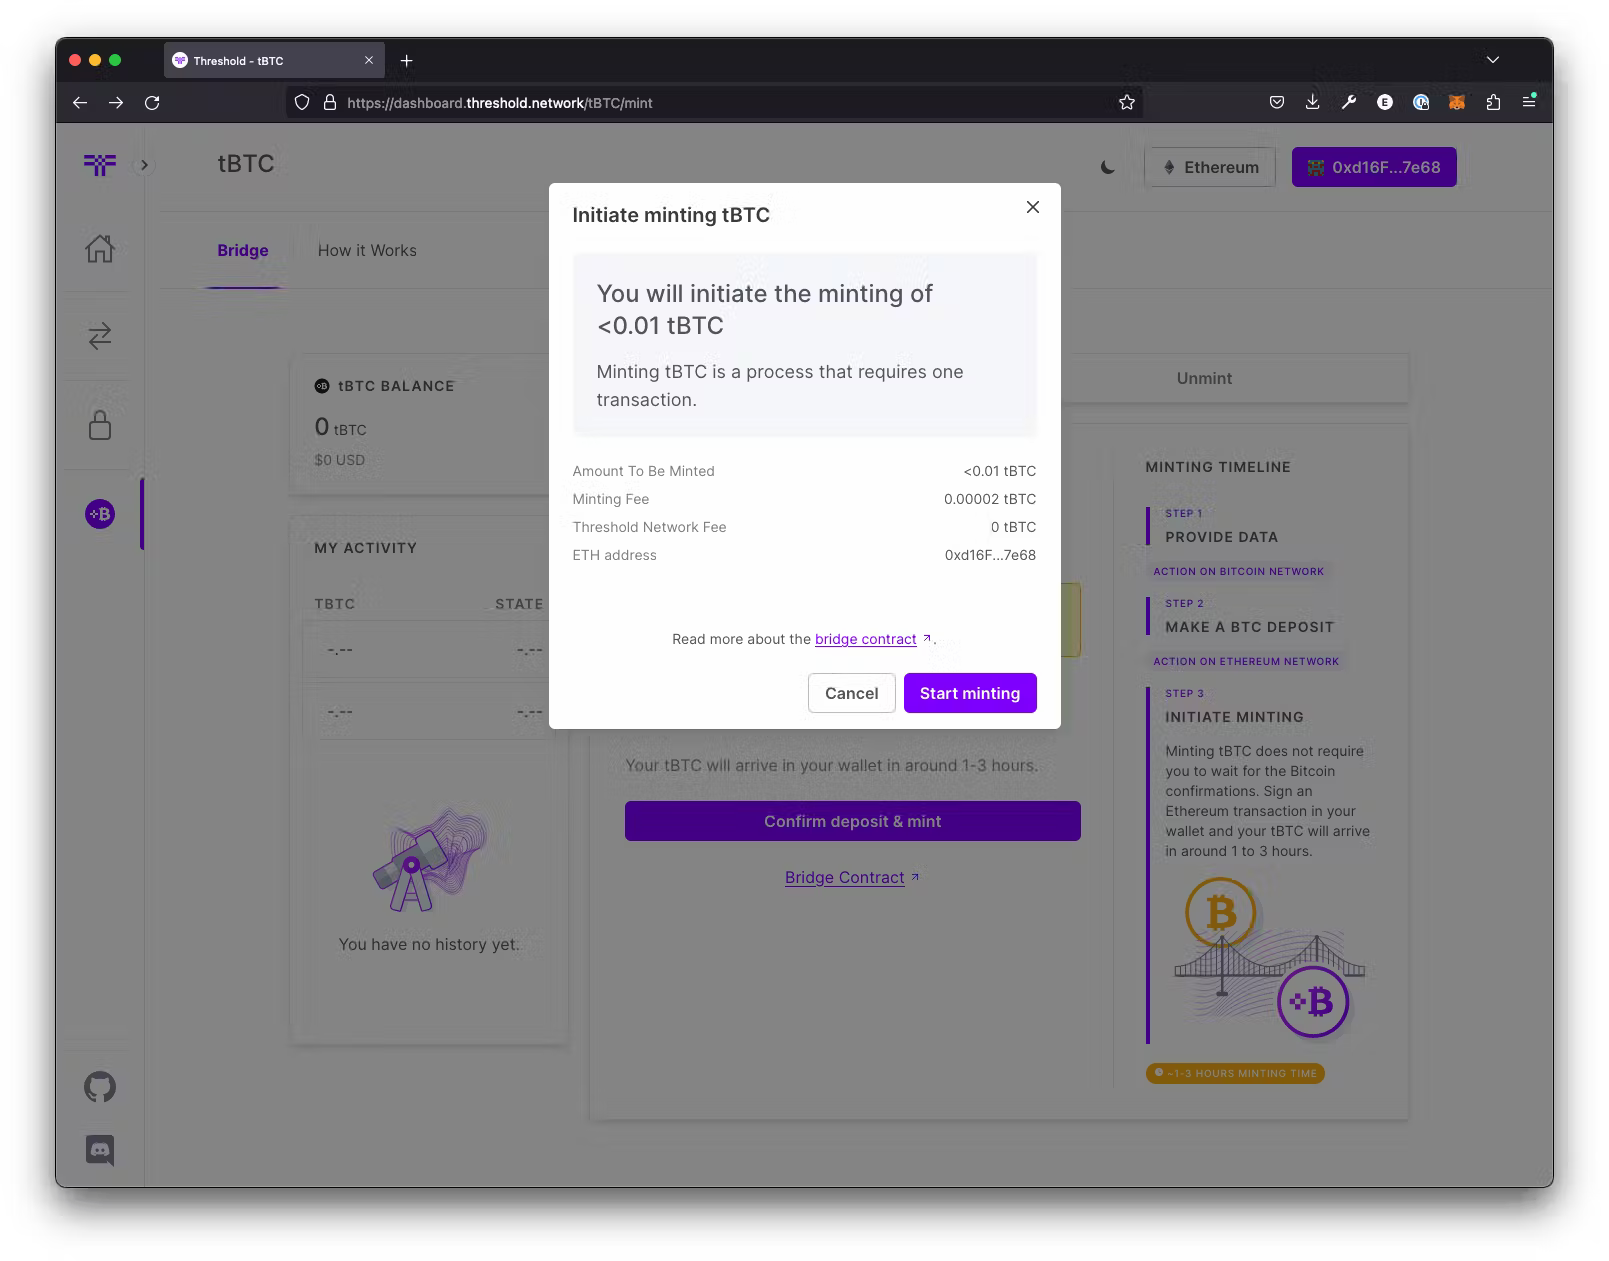Open the bridge contract link

pyautogui.click(x=866, y=639)
